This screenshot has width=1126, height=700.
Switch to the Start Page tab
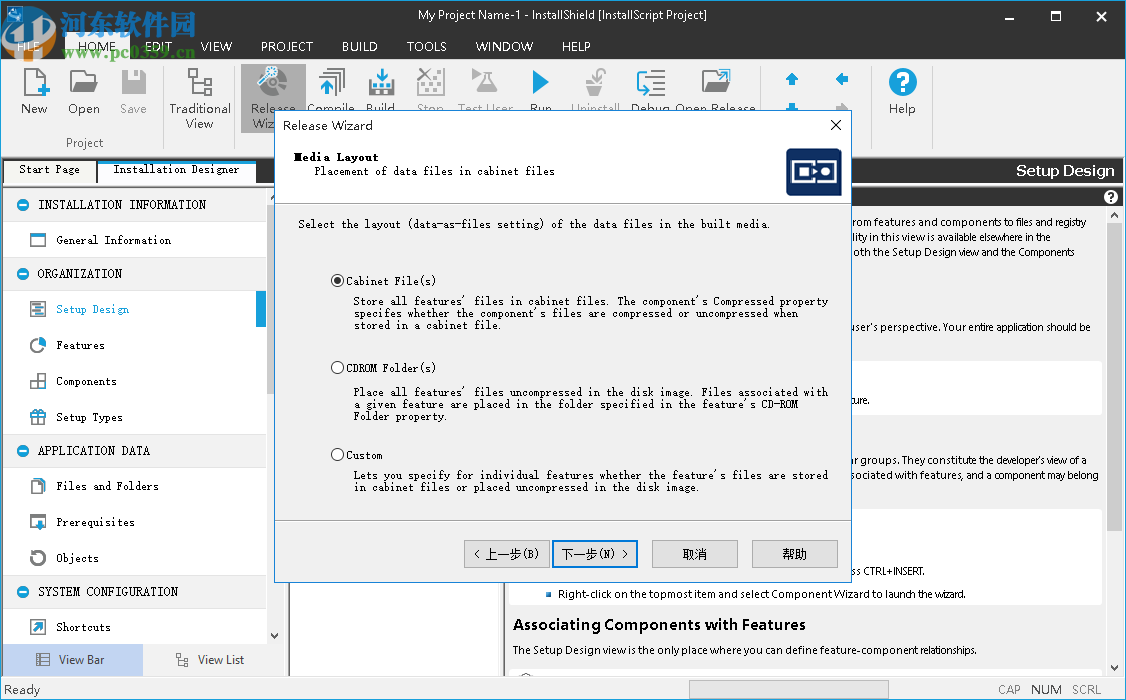49,170
